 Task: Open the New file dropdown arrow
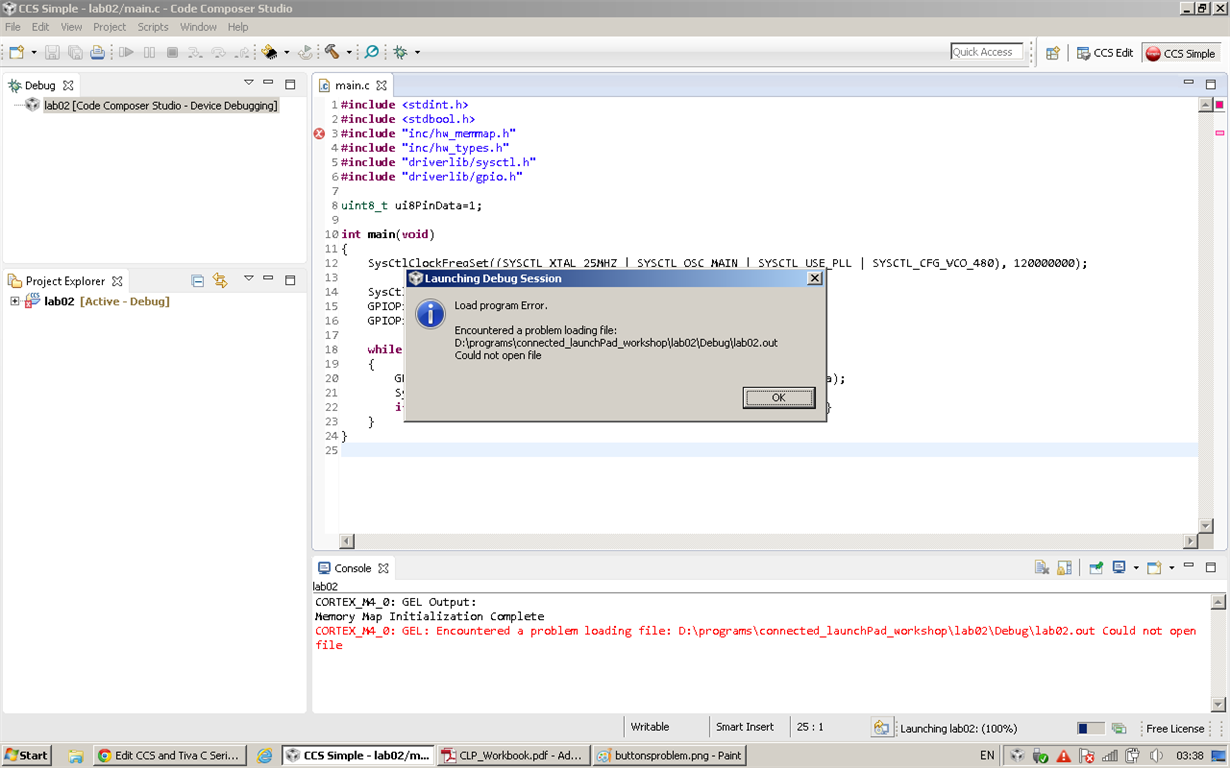tap(34, 52)
